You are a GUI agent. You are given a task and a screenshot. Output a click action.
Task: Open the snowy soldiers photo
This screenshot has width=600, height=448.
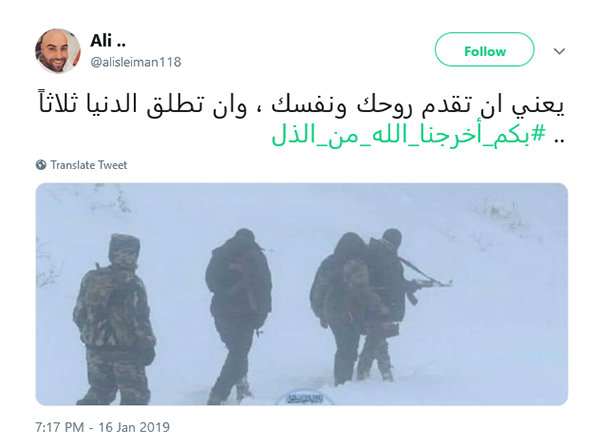click(x=302, y=294)
